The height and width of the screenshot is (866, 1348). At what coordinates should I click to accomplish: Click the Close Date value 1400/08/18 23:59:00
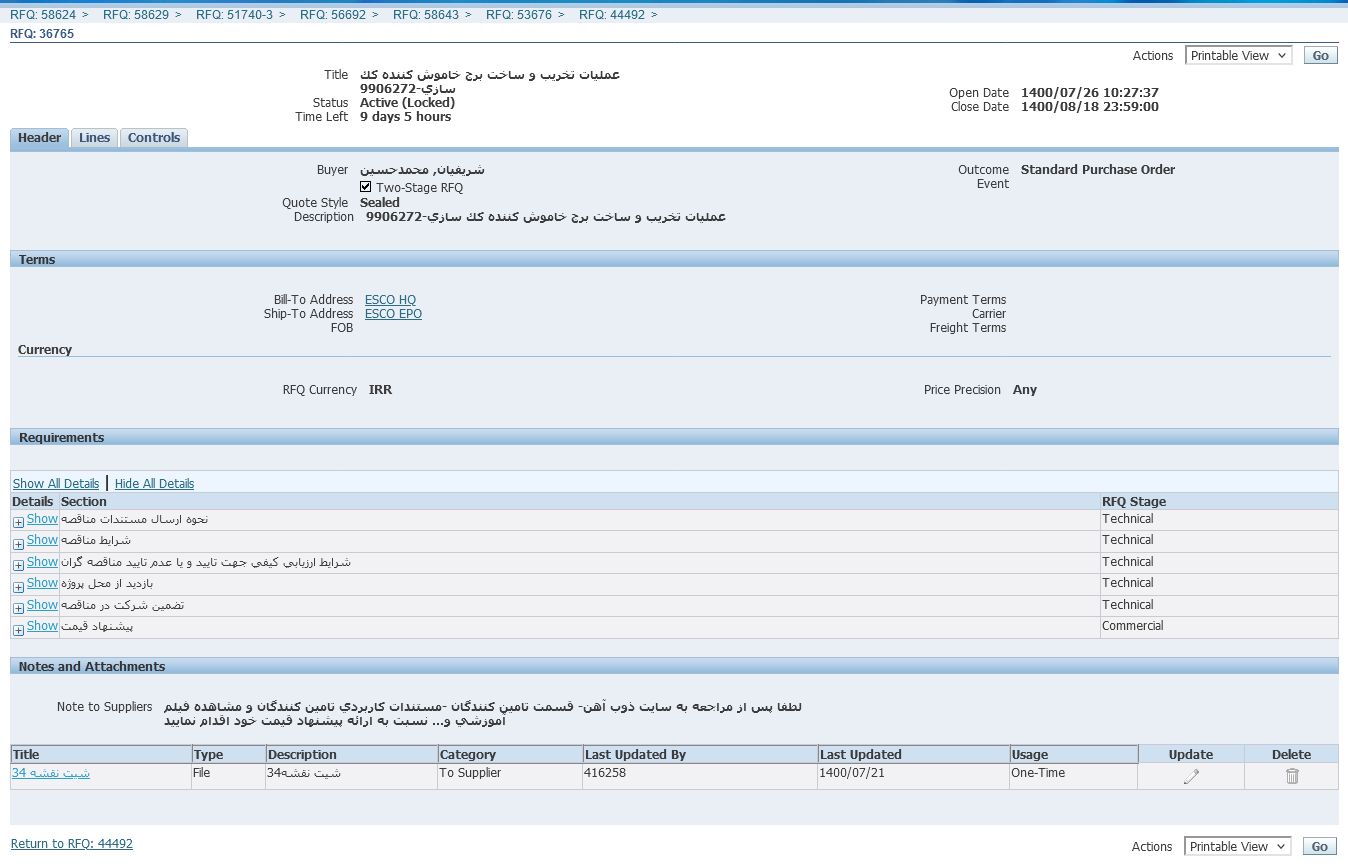tap(1090, 107)
